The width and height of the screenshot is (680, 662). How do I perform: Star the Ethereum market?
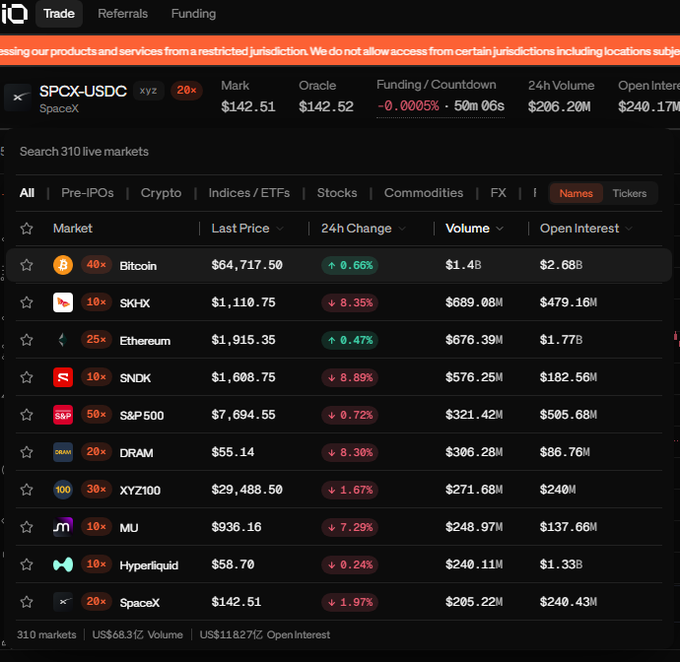click(26, 340)
